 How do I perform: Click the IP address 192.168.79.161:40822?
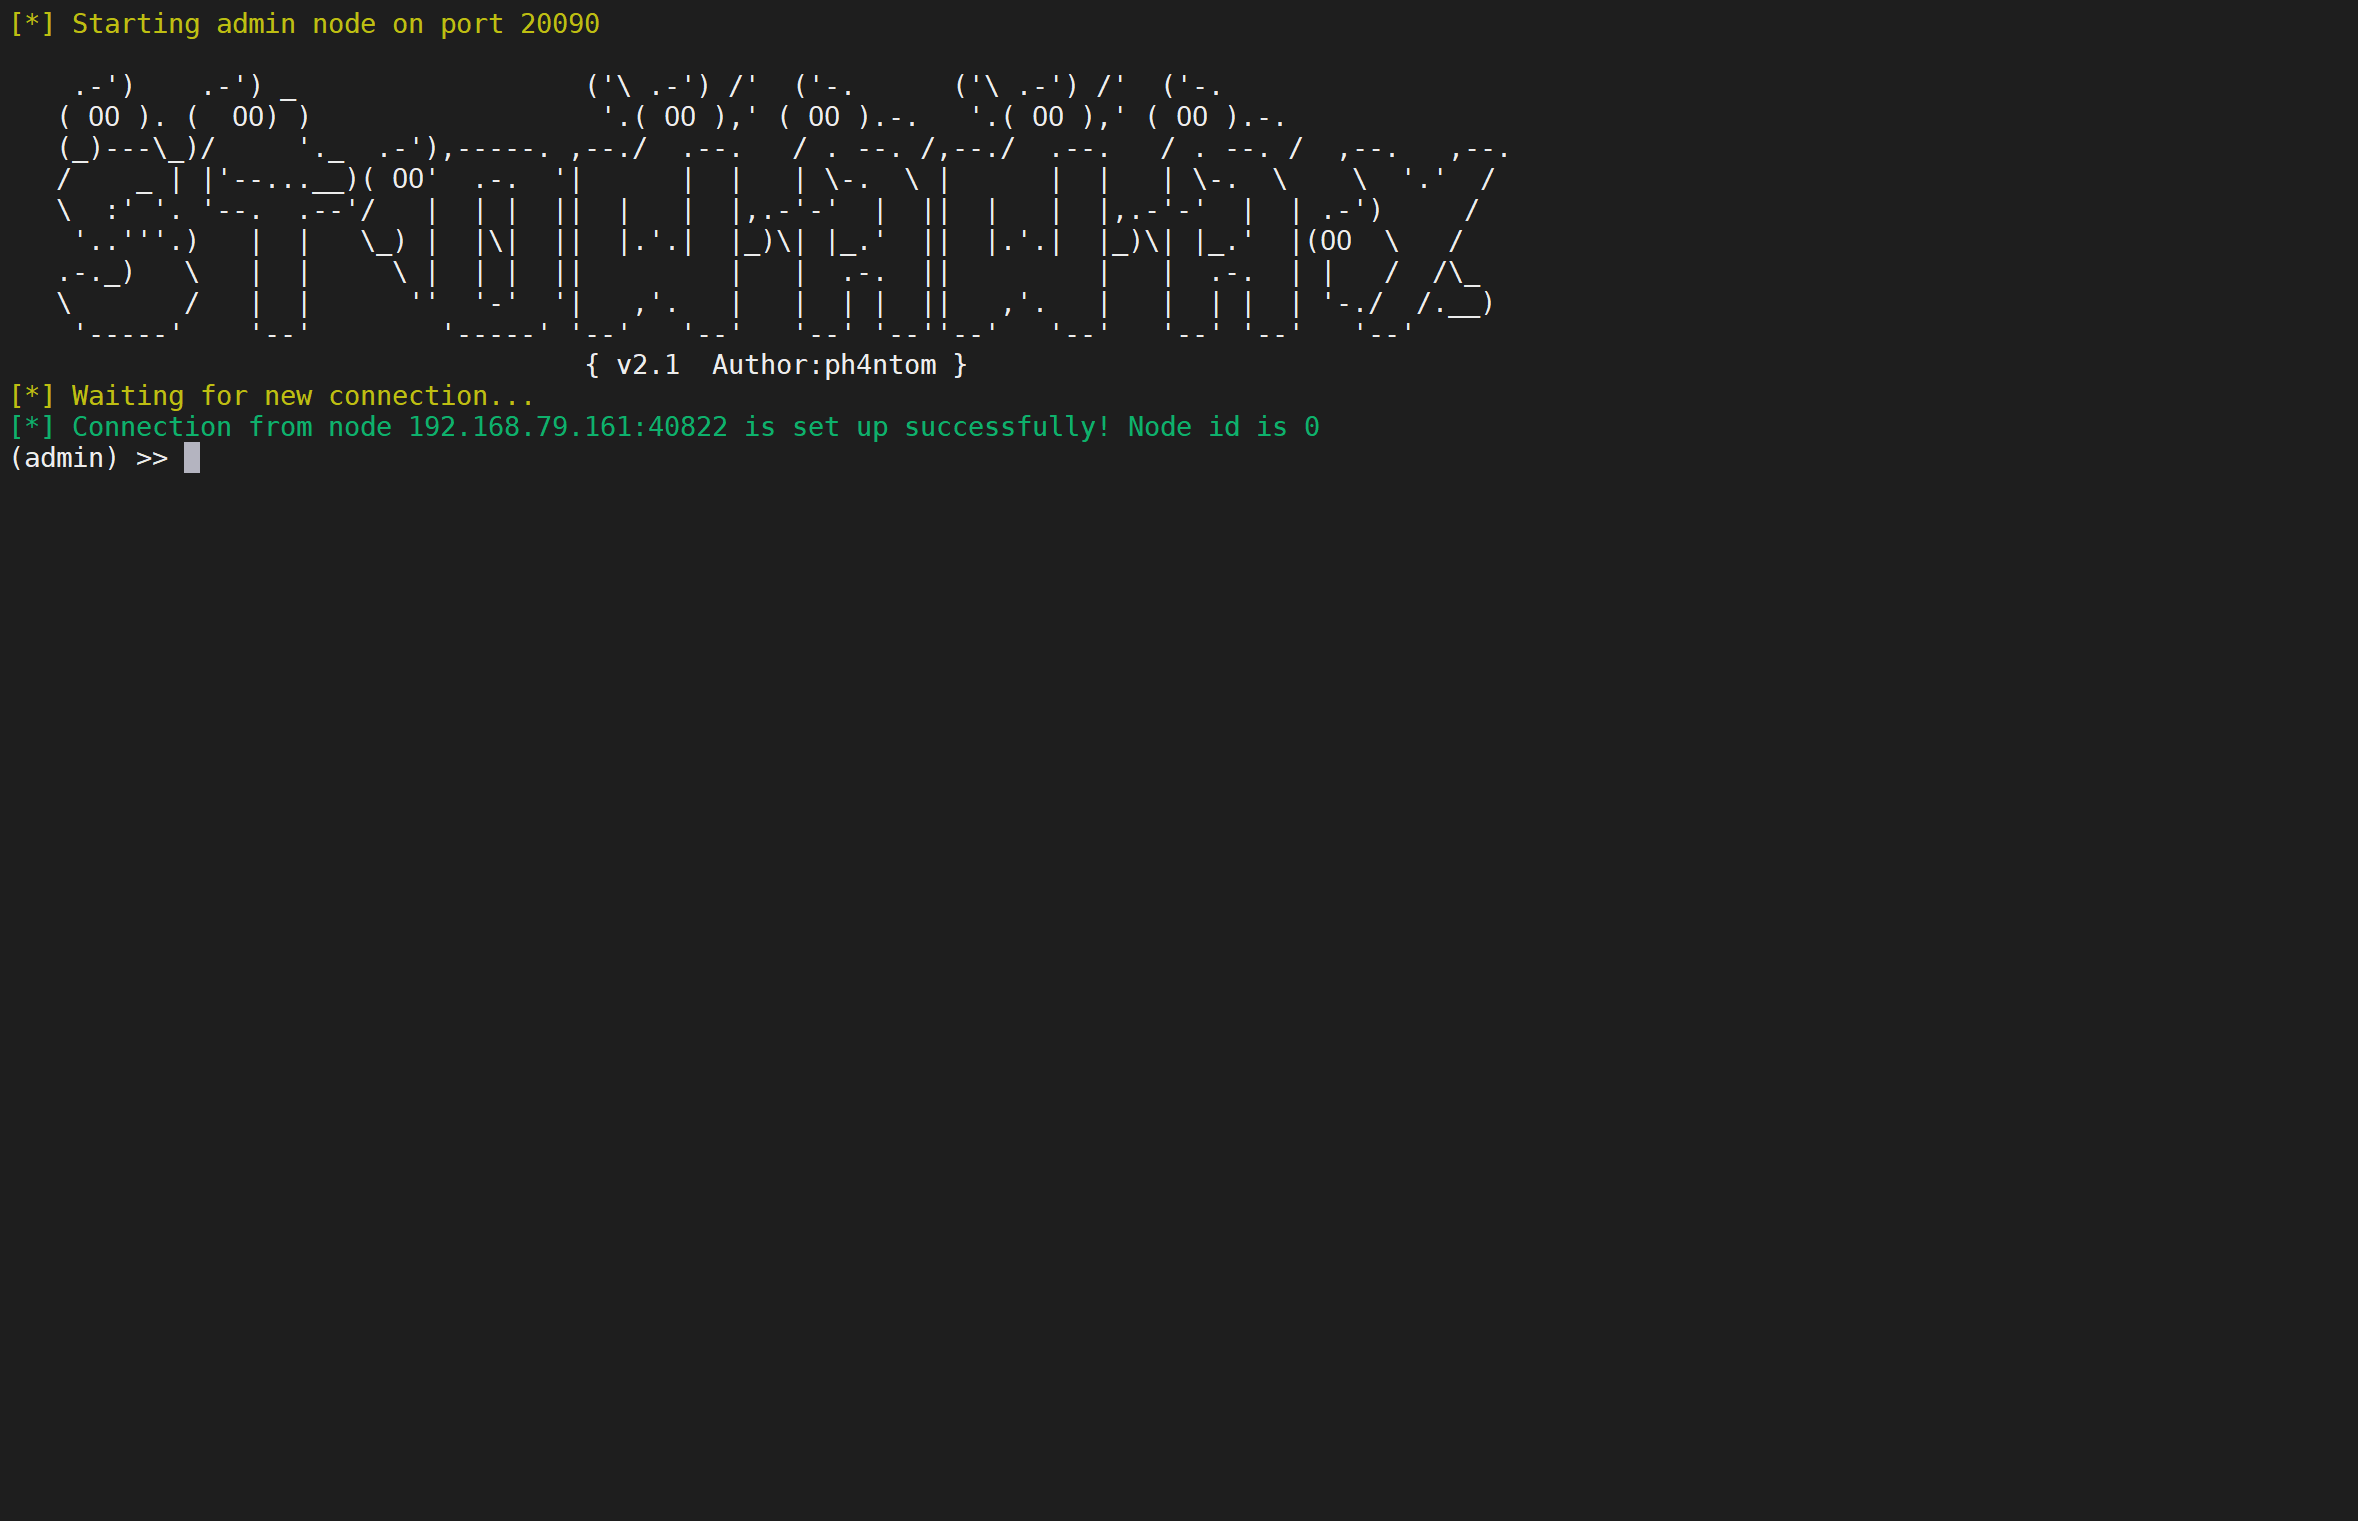(x=567, y=427)
